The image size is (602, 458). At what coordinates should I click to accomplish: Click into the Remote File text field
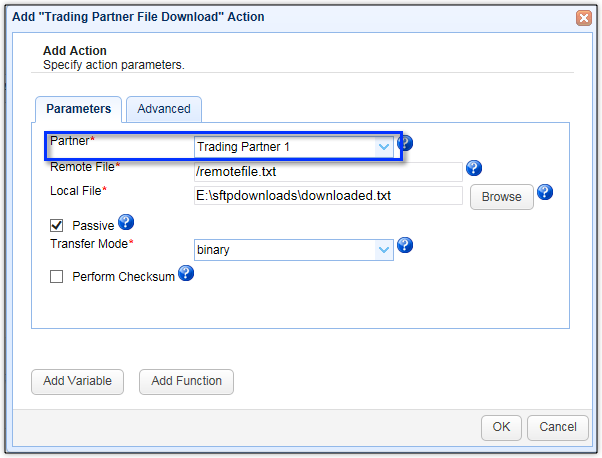point(327,172)
